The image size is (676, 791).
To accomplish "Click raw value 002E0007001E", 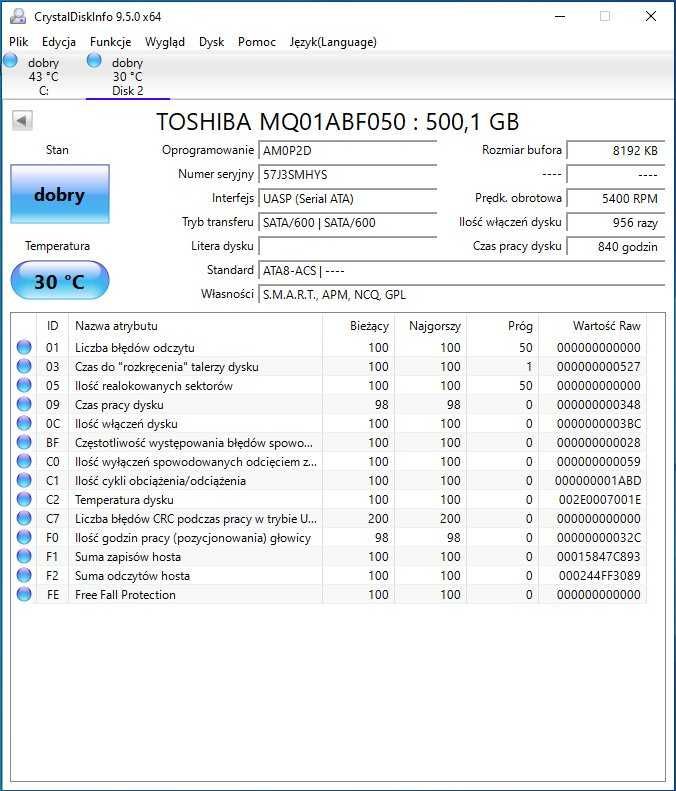I will click(x=599, y=499).
